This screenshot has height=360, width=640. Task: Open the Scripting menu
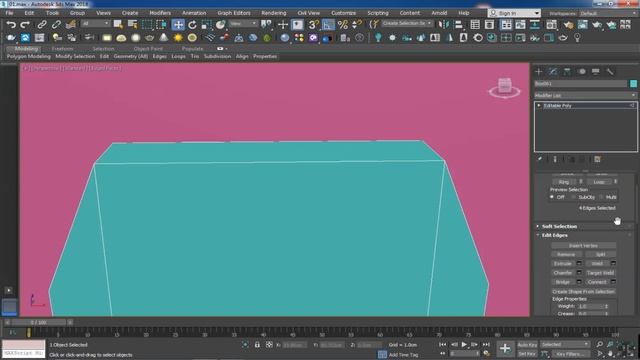click(378, 13)
